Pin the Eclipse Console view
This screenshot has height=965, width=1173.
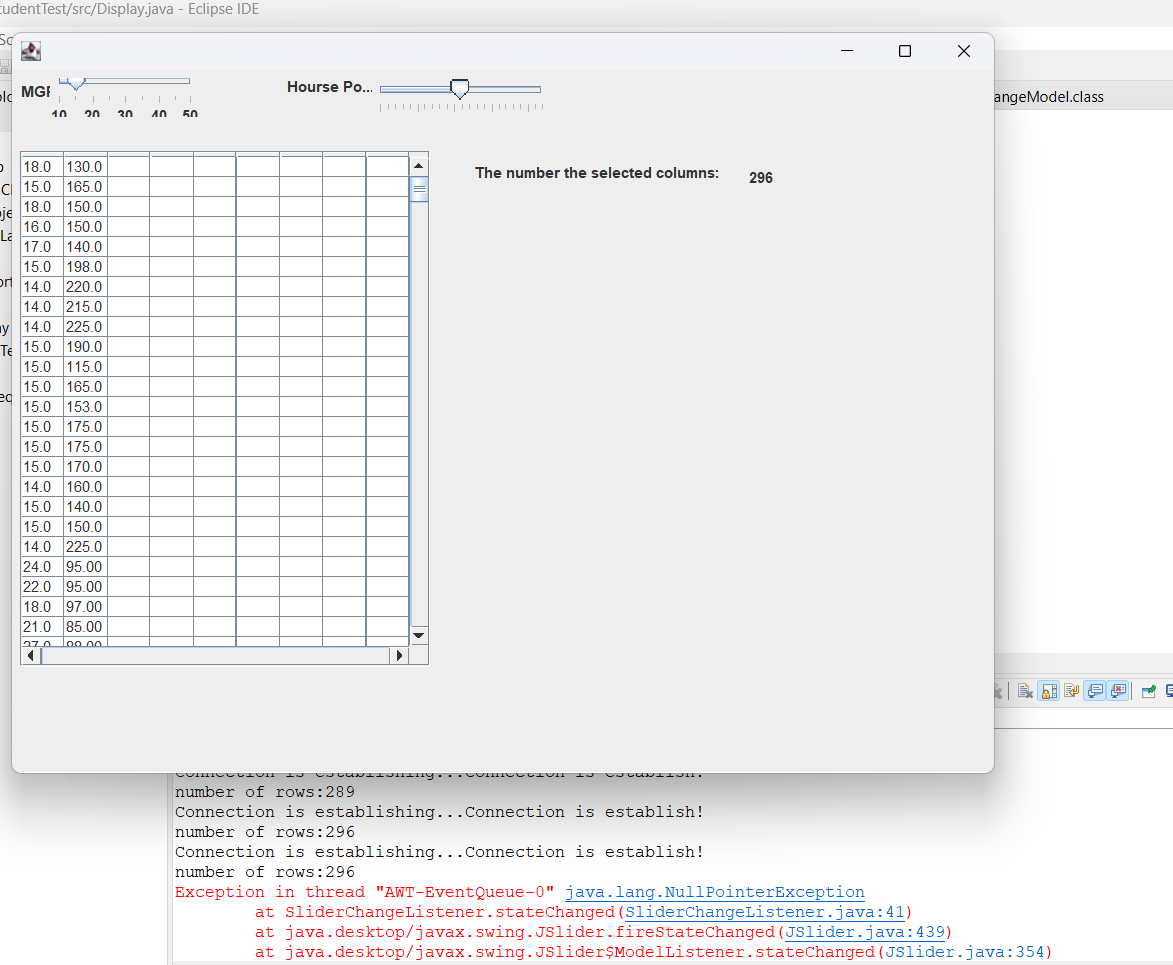[x=1148, y=690]
